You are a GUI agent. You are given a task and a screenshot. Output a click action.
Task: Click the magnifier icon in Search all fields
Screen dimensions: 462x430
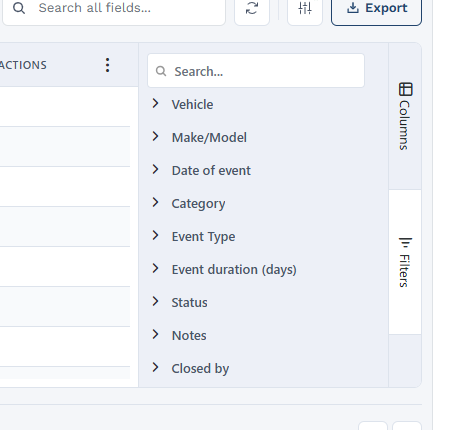click(x=19, y=8)
